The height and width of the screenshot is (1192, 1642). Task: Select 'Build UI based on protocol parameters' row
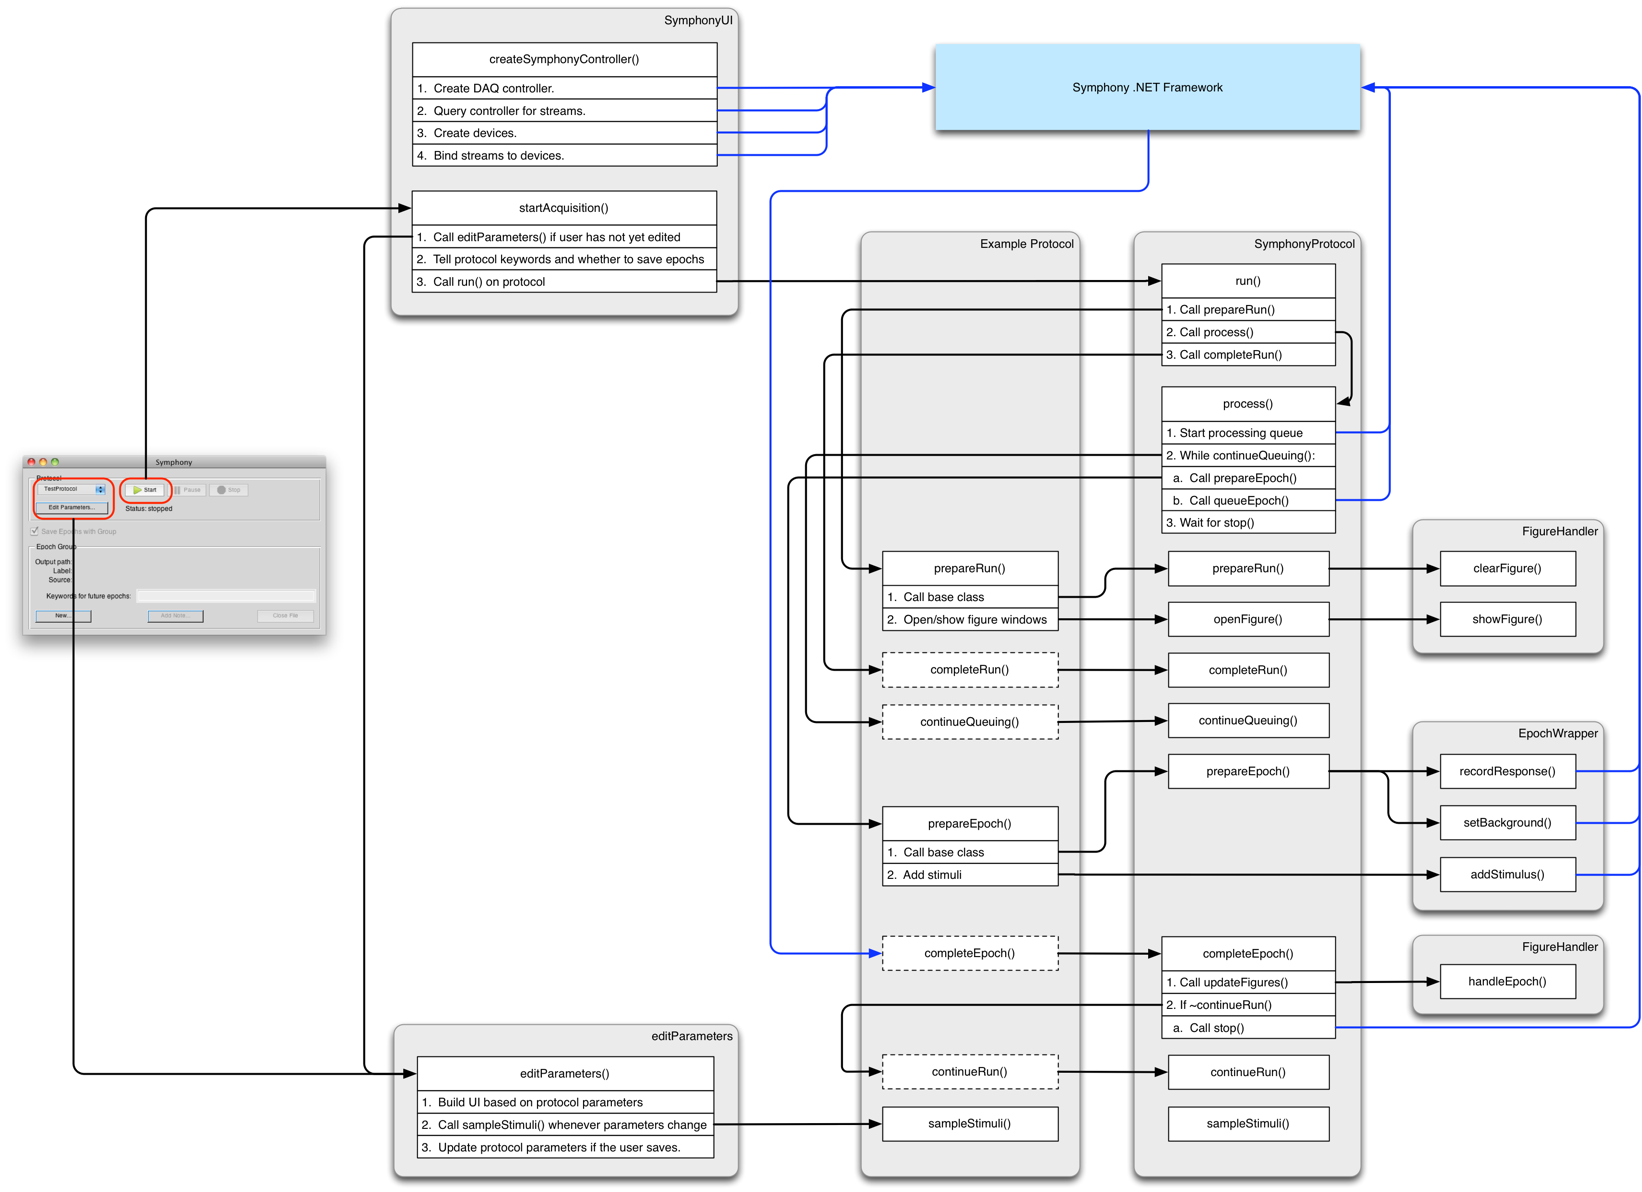click(x=565, y=1103)
